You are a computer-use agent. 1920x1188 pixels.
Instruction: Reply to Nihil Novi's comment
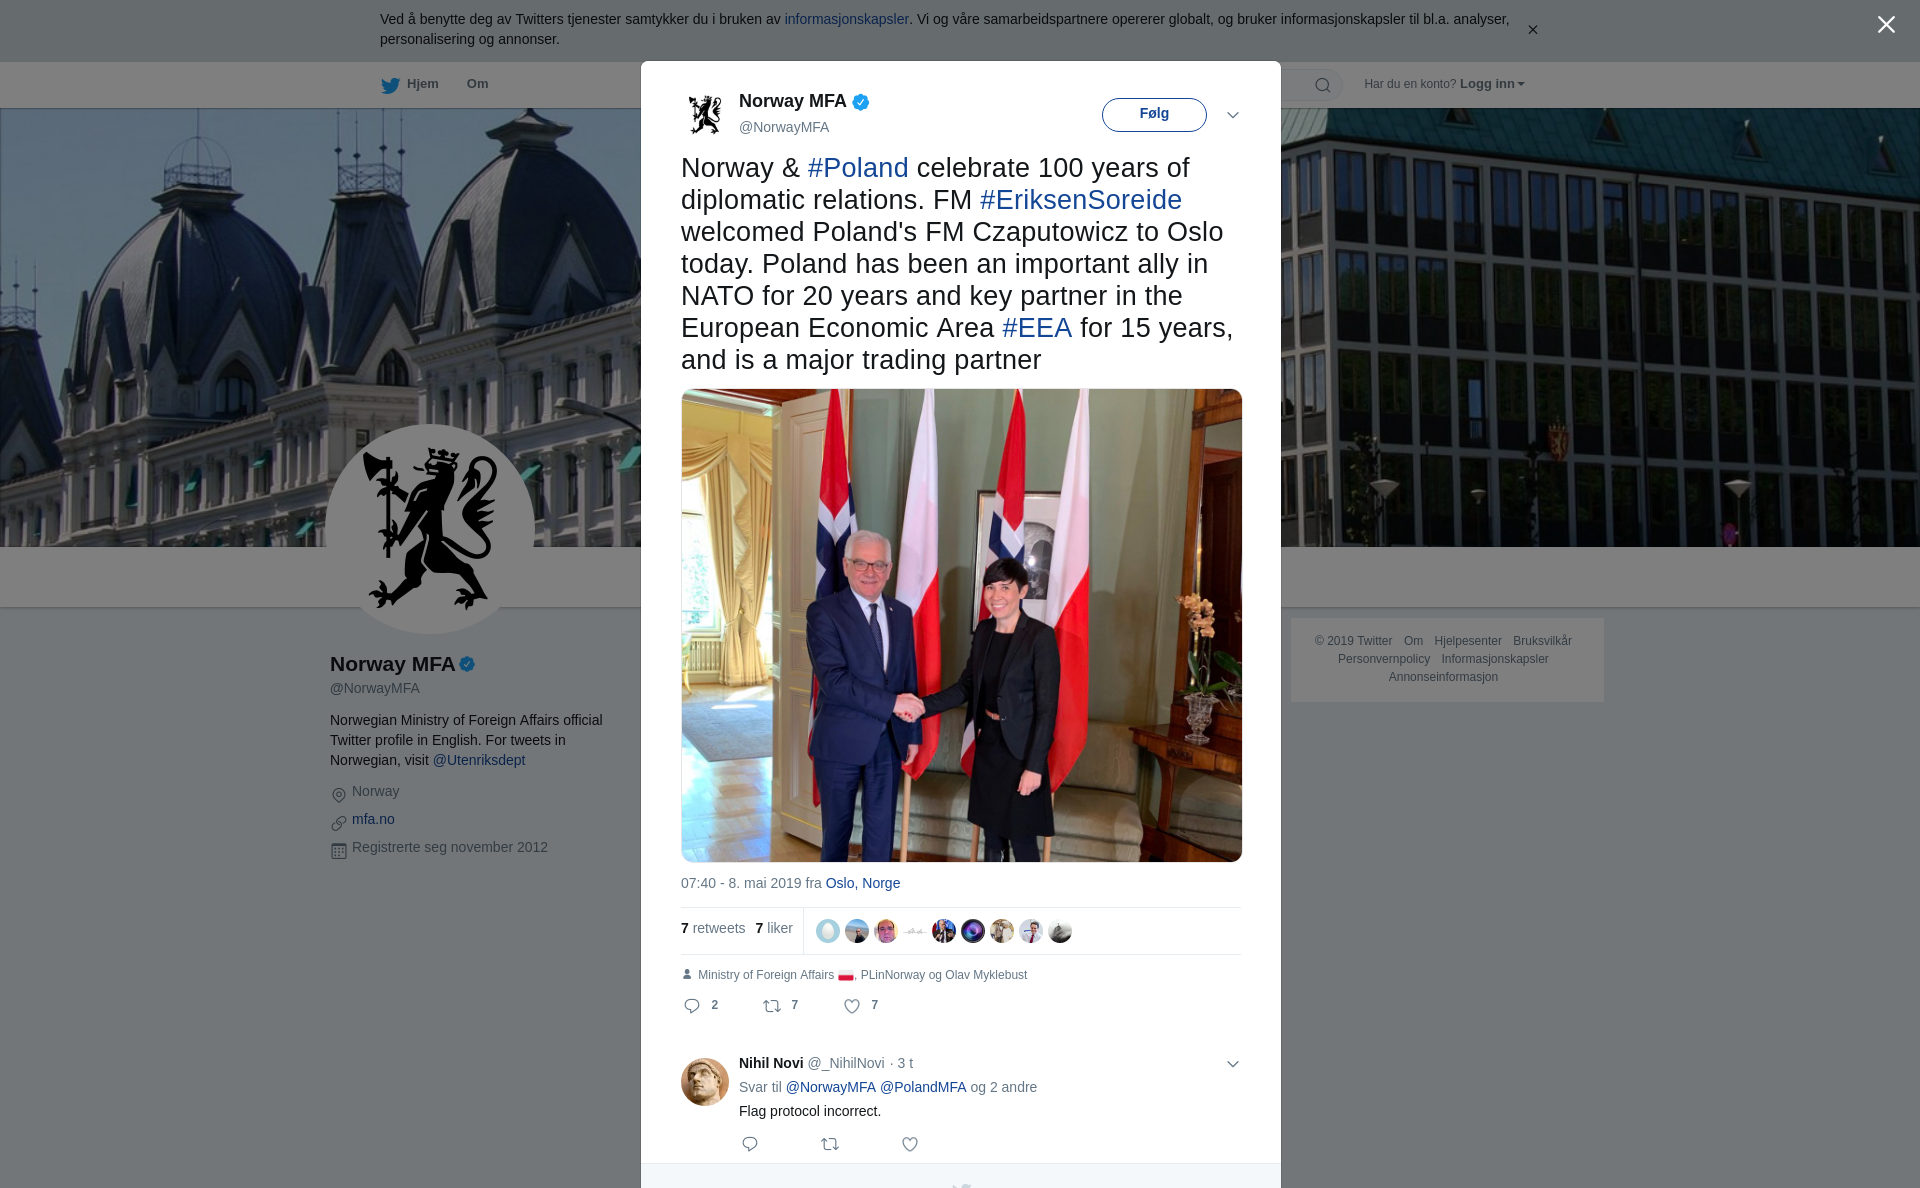click(x=750, y=1144)
